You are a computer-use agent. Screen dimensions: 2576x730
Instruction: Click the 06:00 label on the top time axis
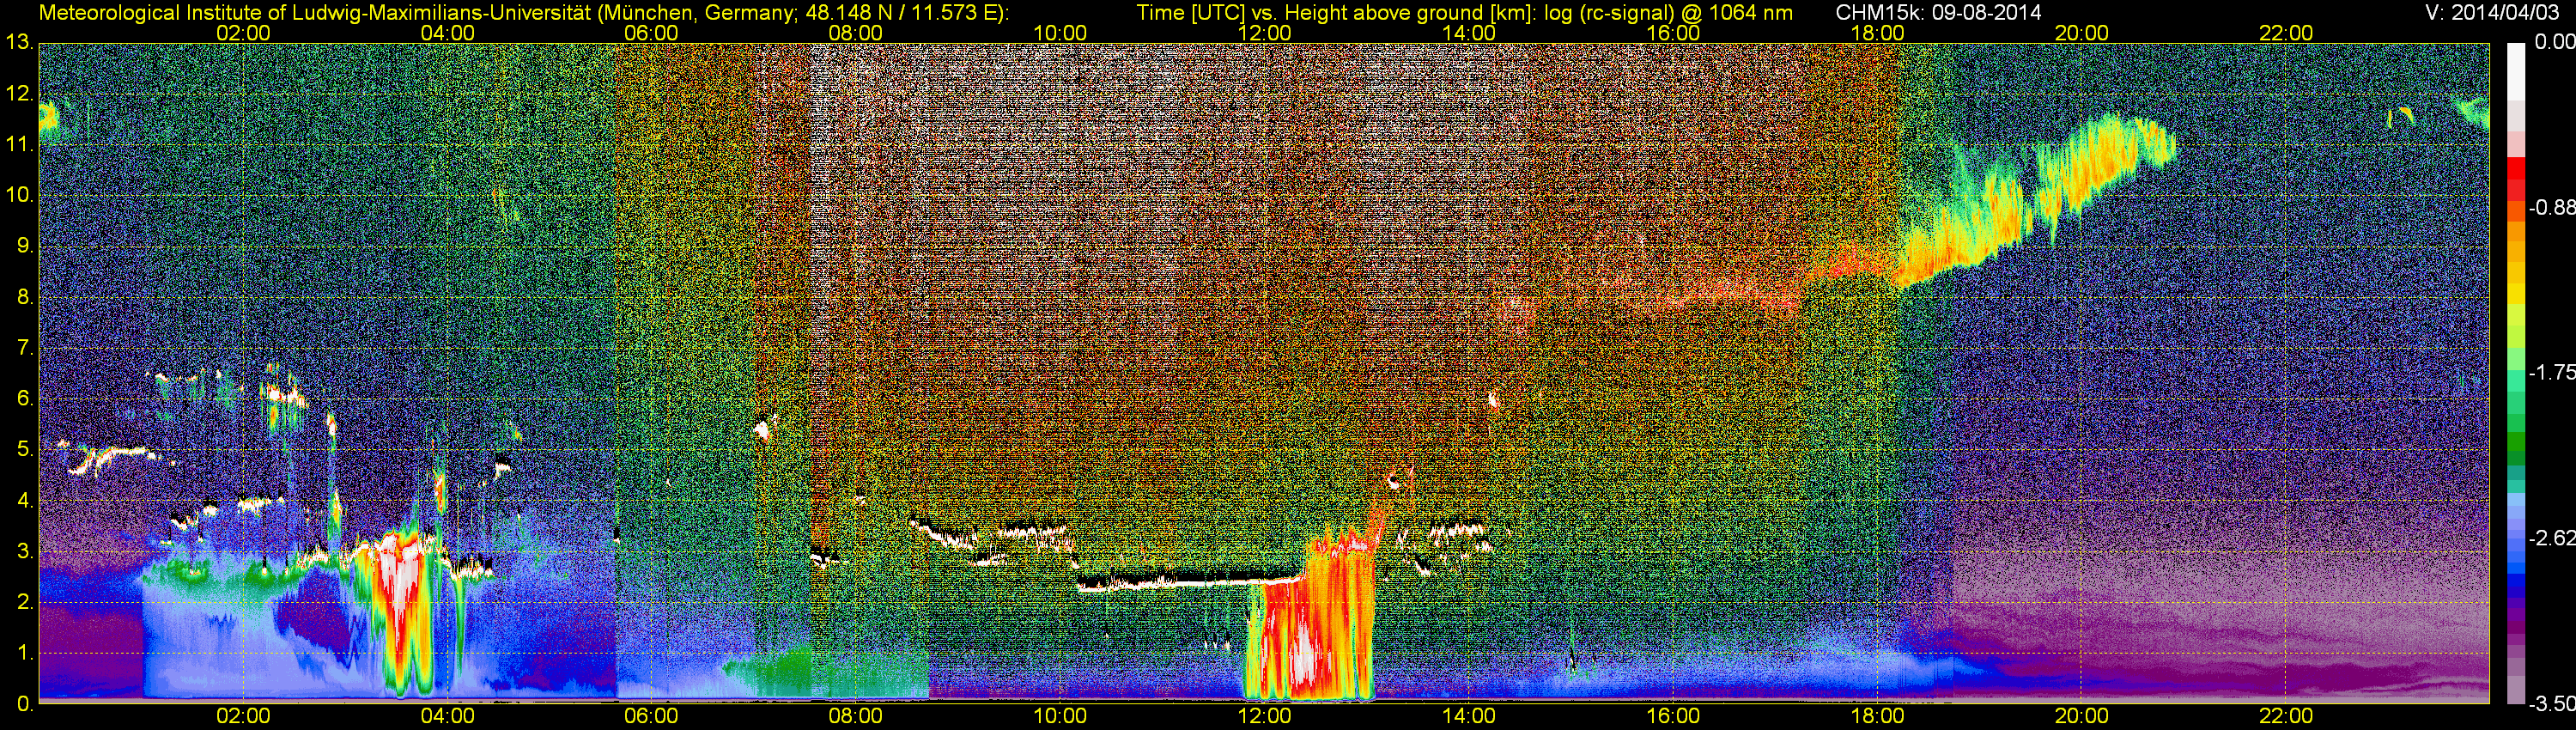coord(651,33)
